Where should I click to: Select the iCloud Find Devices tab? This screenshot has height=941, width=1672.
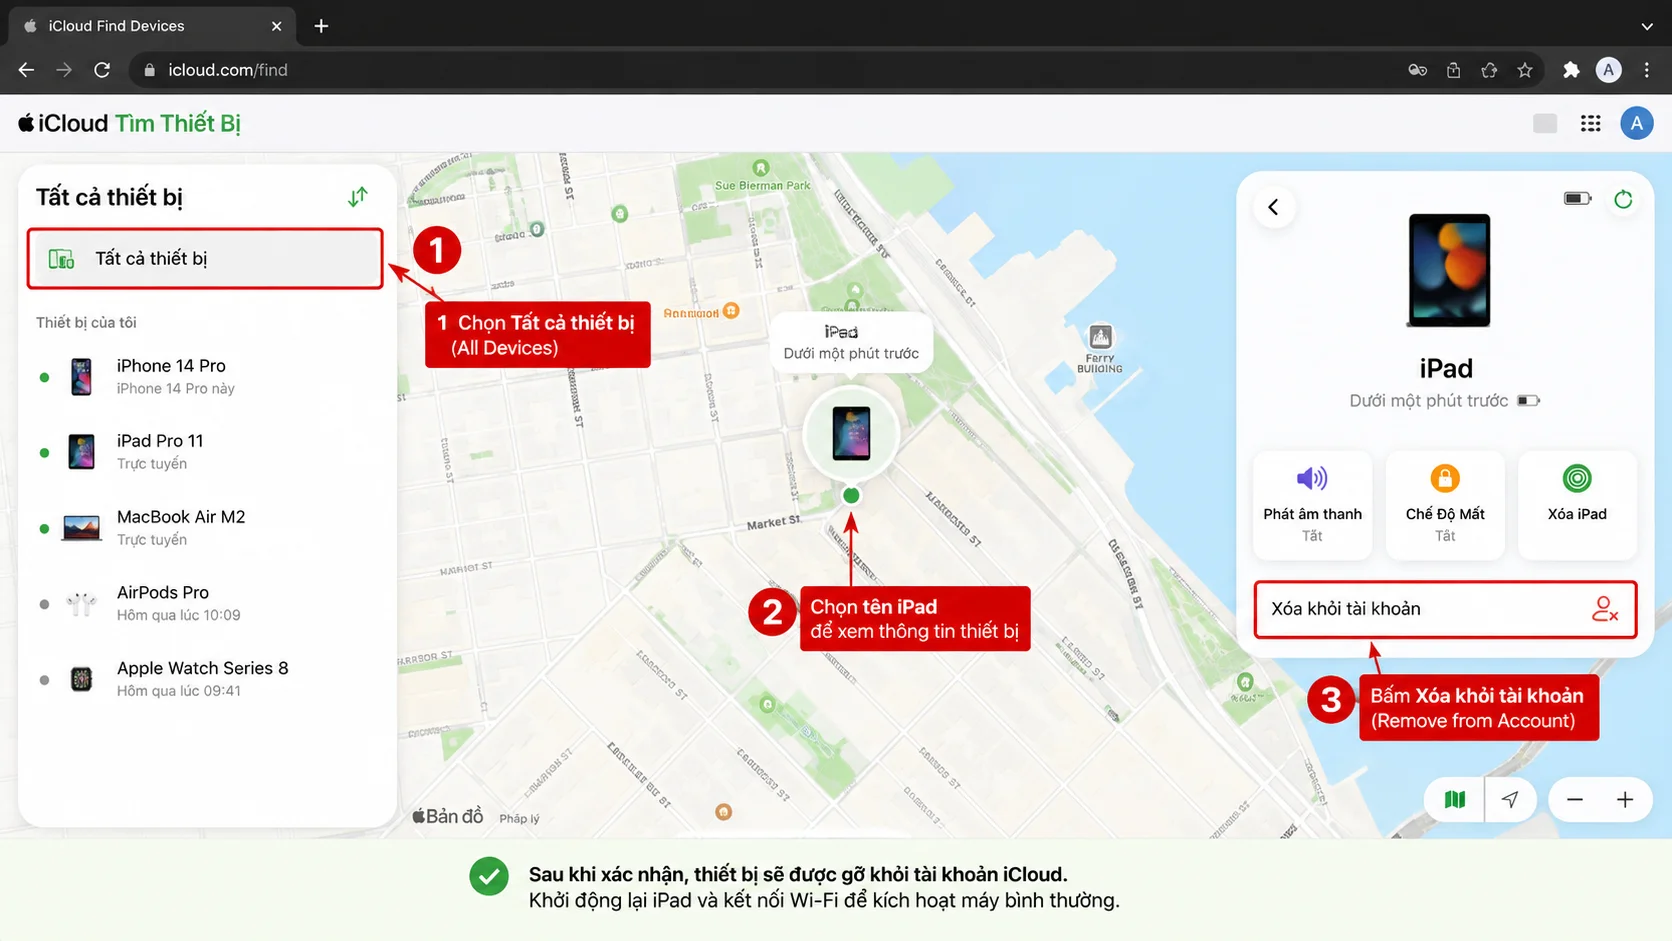point(152,26)
